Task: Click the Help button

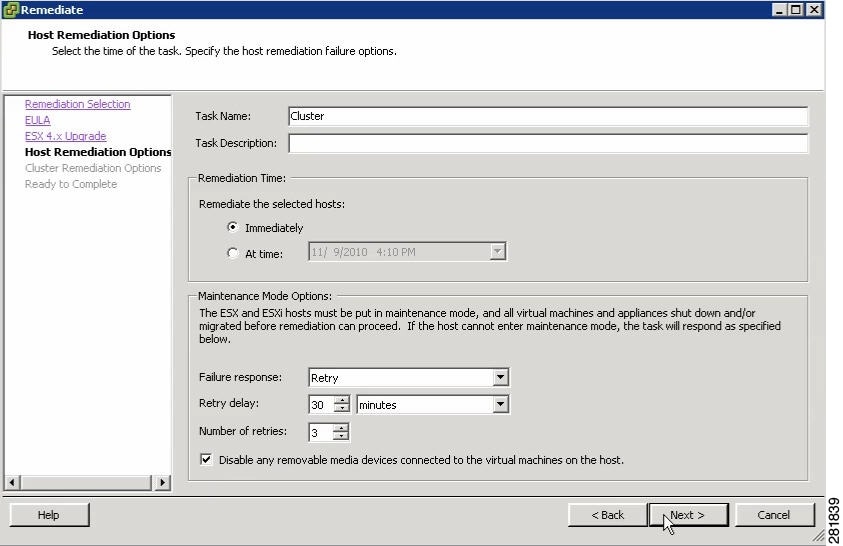Action: tap(49, 515)
